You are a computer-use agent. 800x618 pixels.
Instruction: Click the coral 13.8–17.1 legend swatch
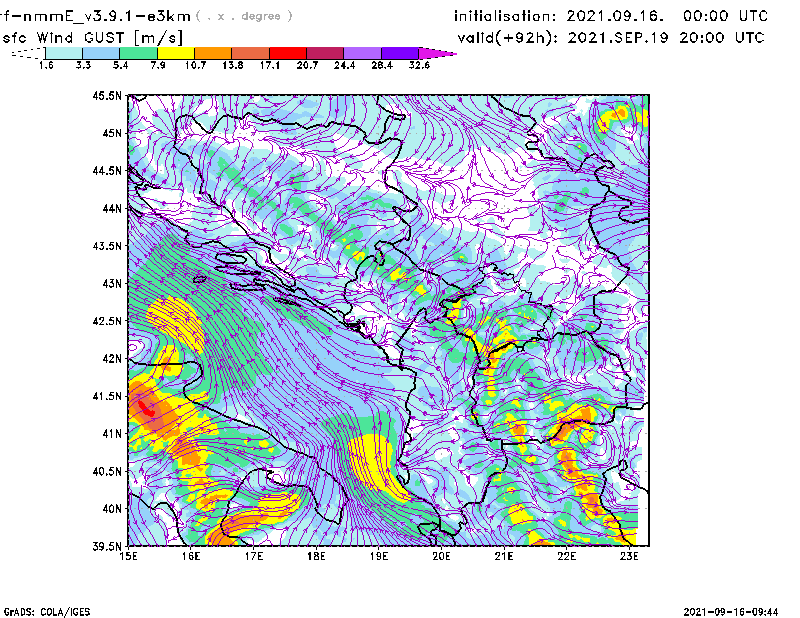click(251, 53)
